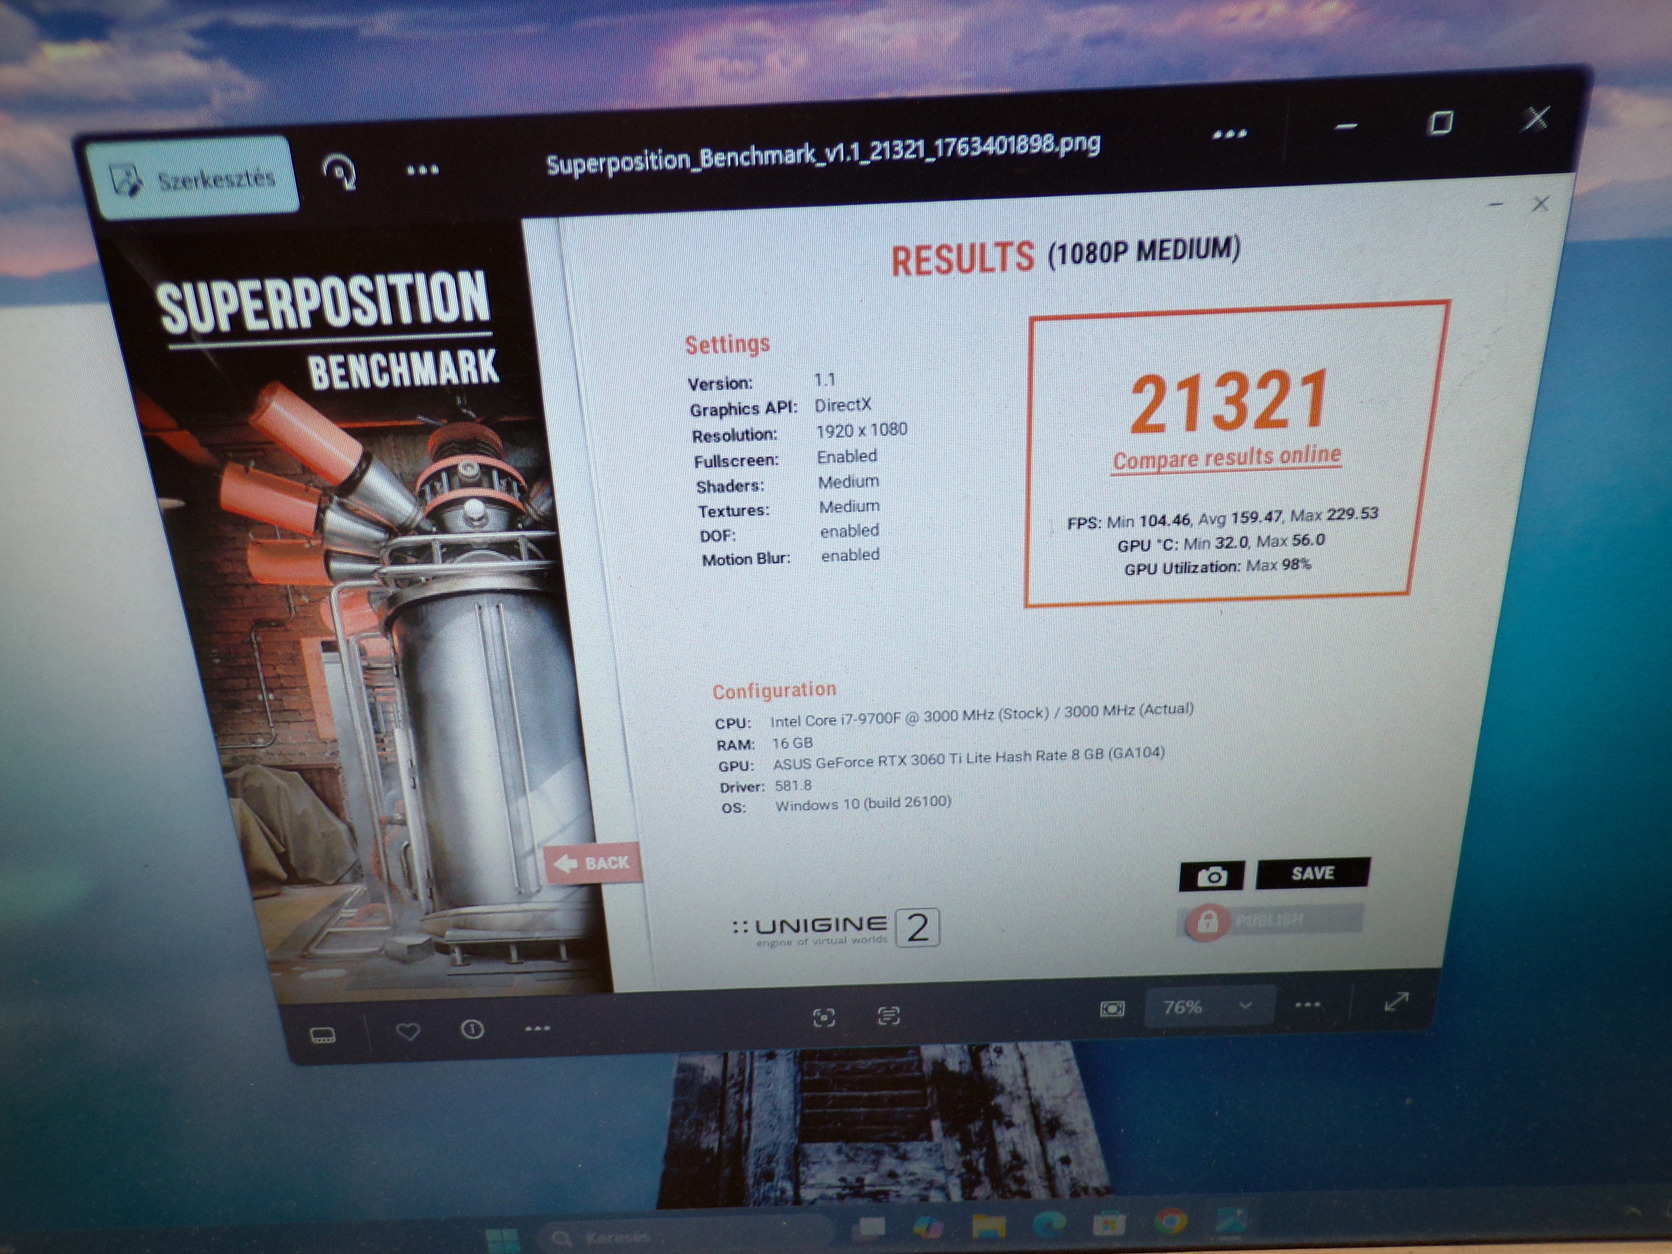
Task: Open File Explorer from the taskbar
Action: click(x=988, y=1224)
